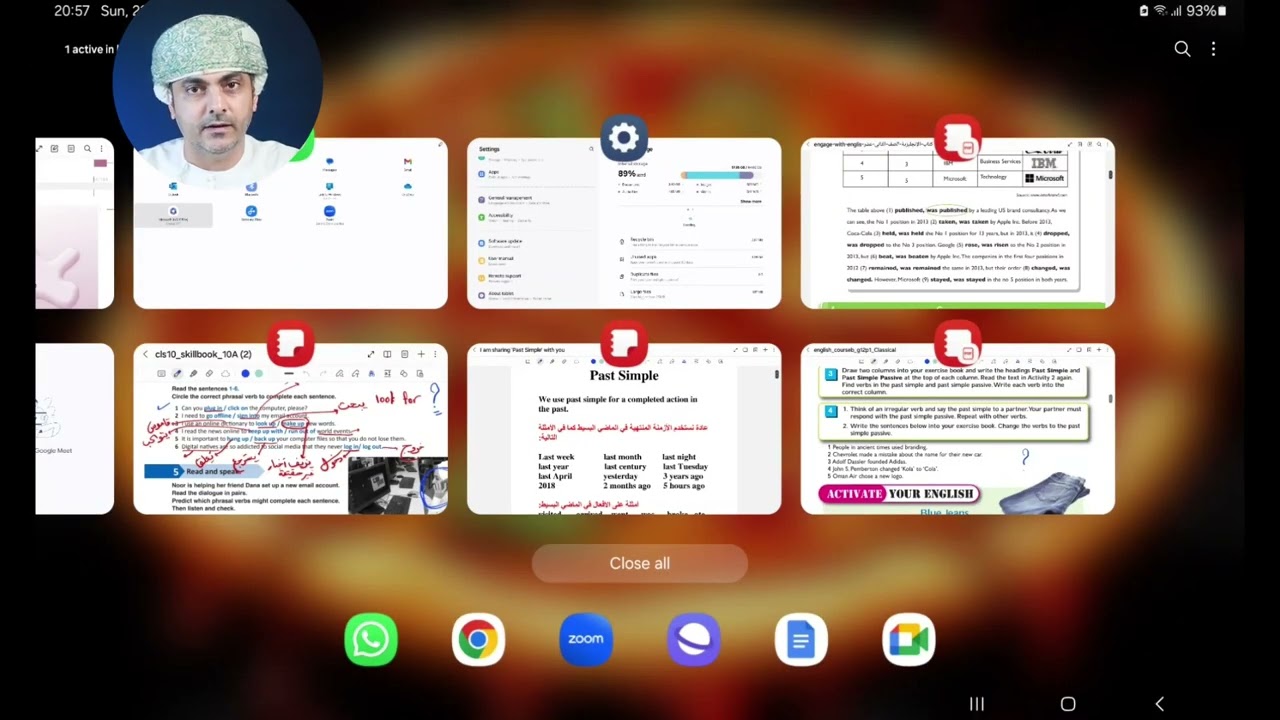1280x720 pixels.
Task: Open the partially visible Google Meet card
Action: (75, 429)
